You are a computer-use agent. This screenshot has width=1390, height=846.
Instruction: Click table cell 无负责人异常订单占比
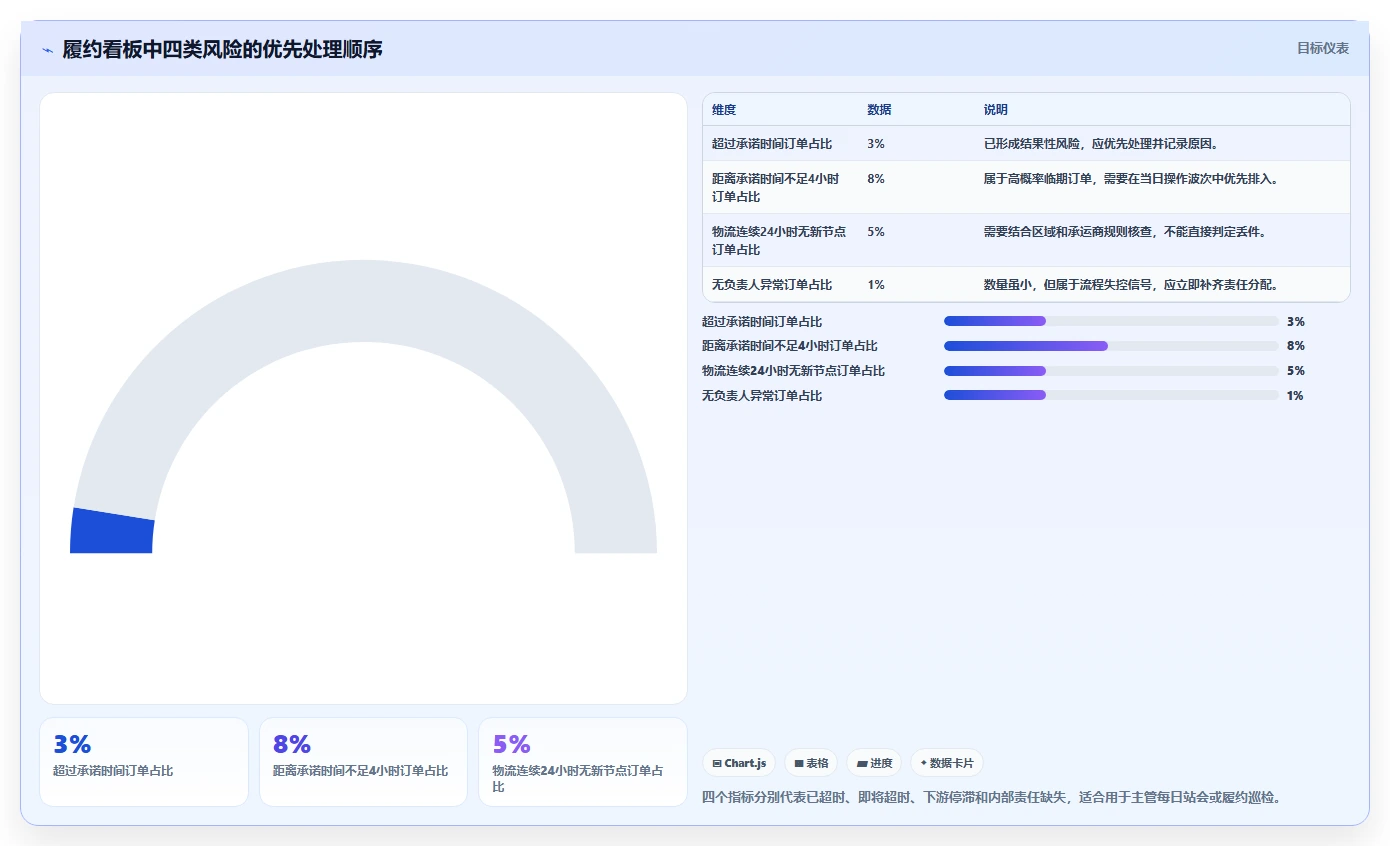coord(772,285)
